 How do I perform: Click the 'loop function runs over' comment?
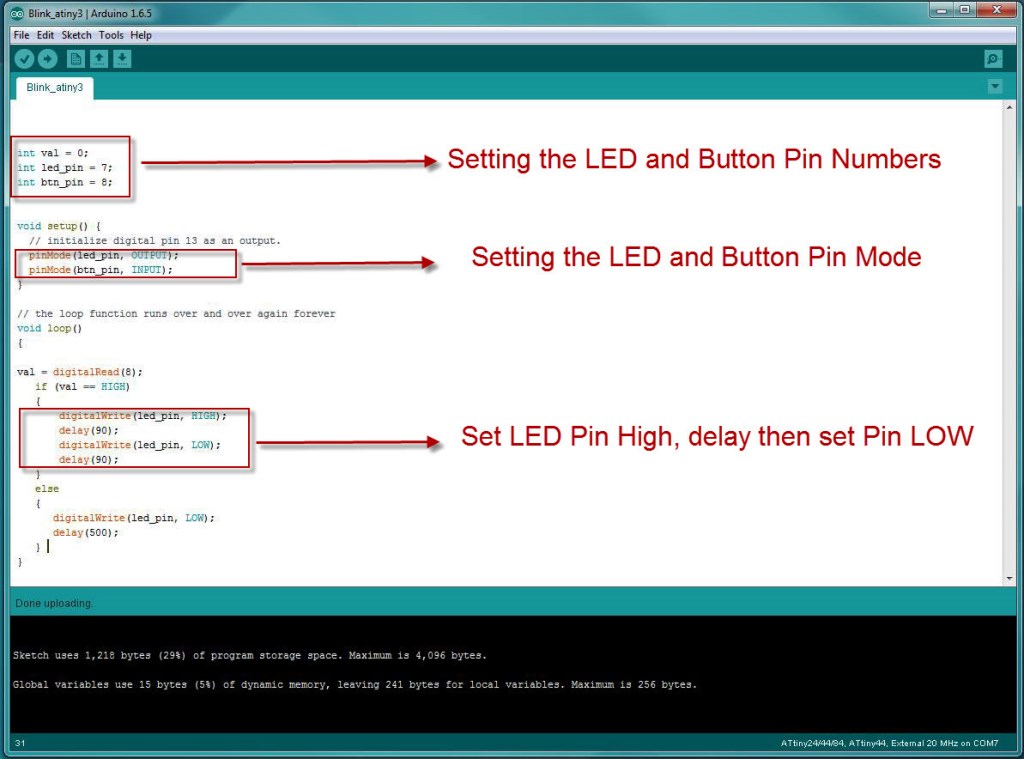(176, 314)
